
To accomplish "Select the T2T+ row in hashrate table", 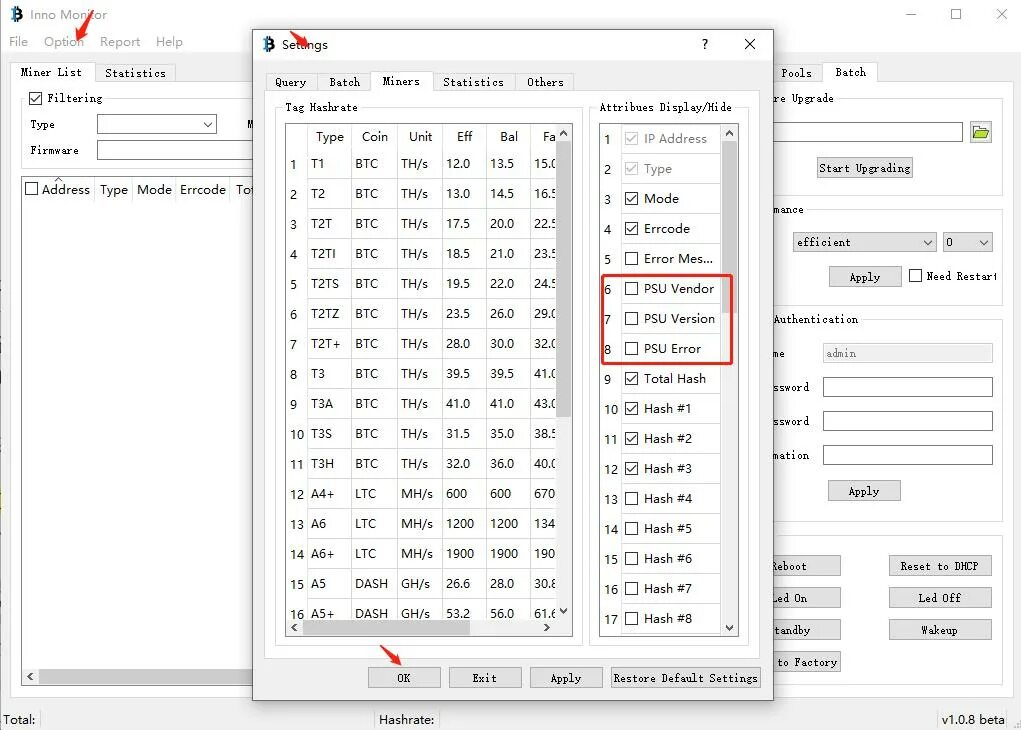I will tap(421, 343).
